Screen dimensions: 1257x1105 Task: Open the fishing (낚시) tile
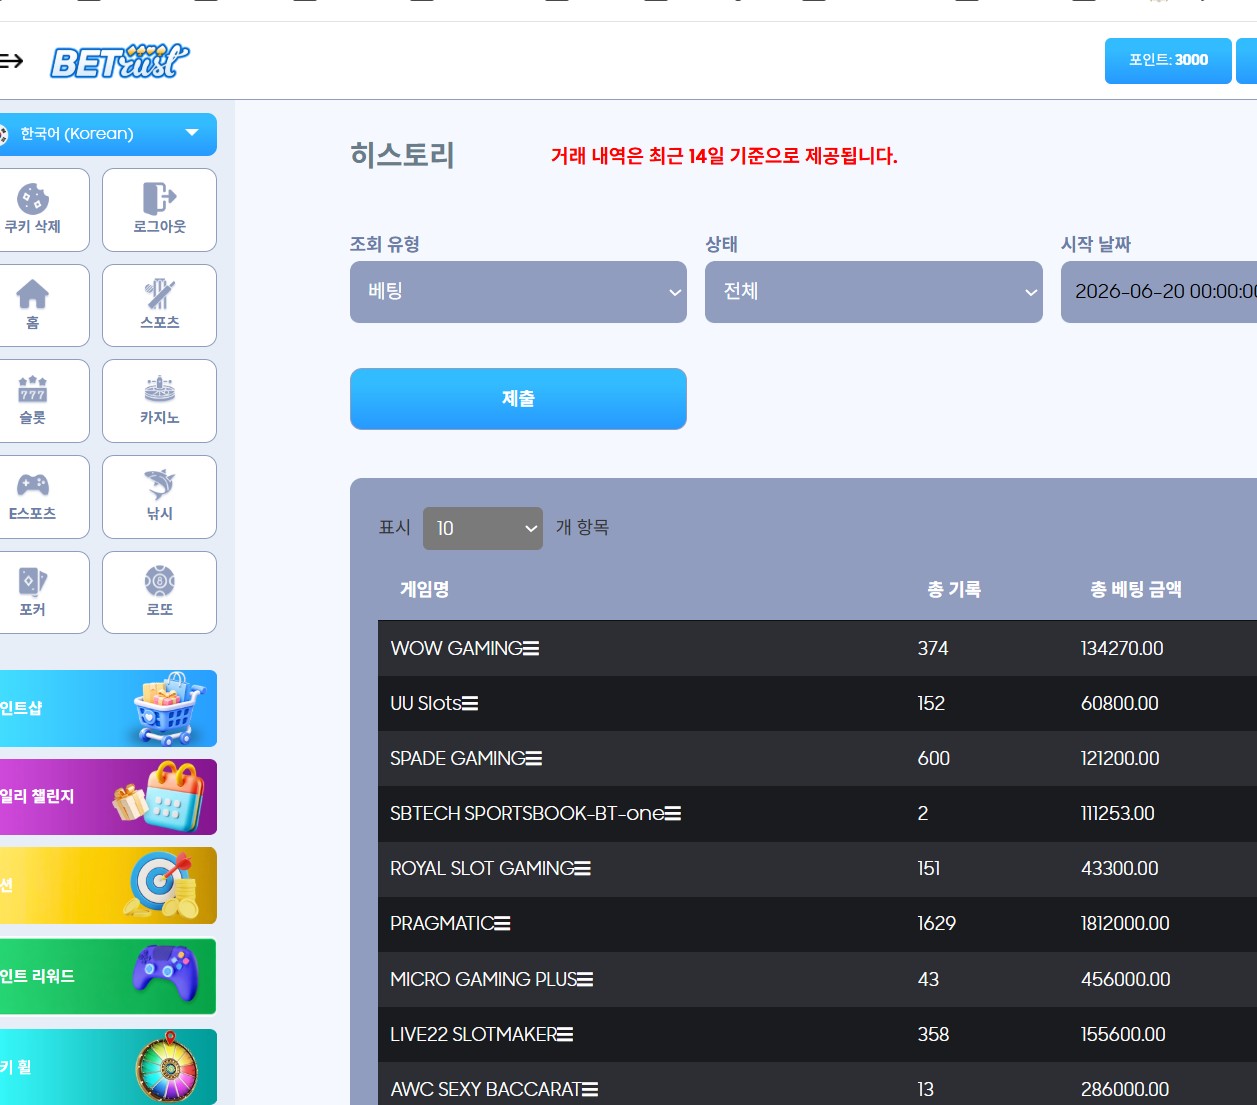[x=160, y=497]
